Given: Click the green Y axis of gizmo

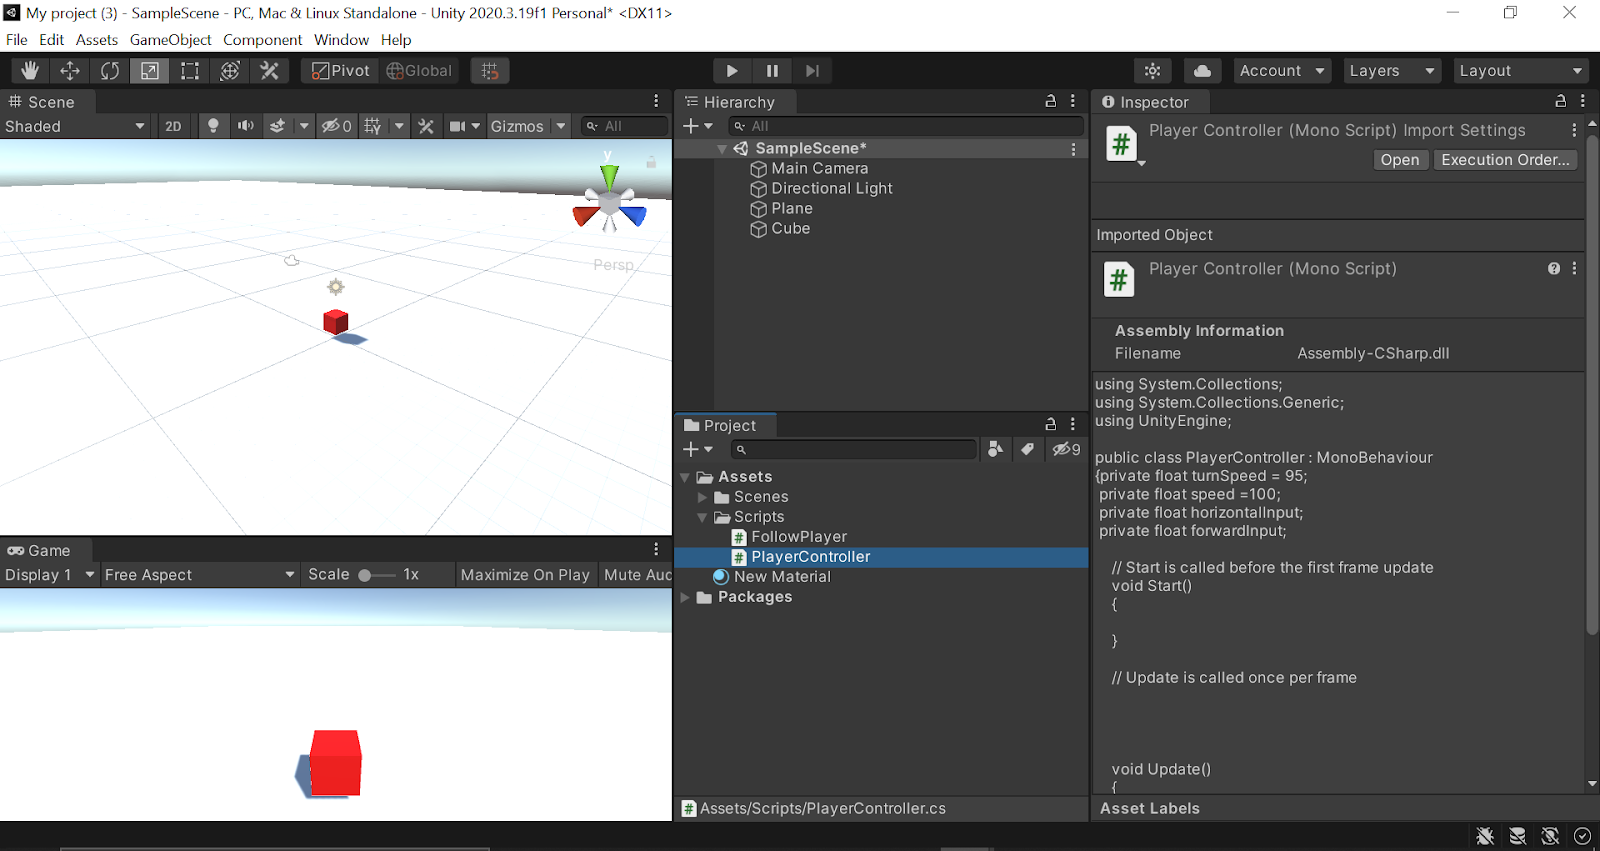Looking at the screenshot, I should (x=608, y=177).
